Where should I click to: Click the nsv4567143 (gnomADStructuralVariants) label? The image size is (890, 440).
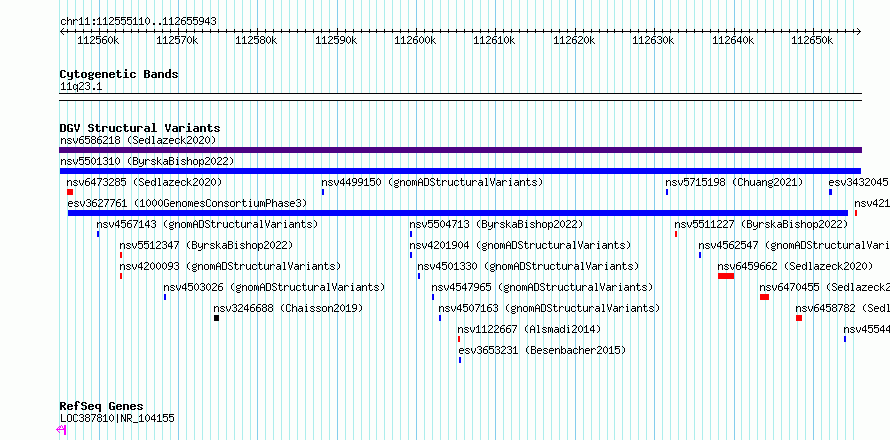pyautogui.click(x=207, y=224)
